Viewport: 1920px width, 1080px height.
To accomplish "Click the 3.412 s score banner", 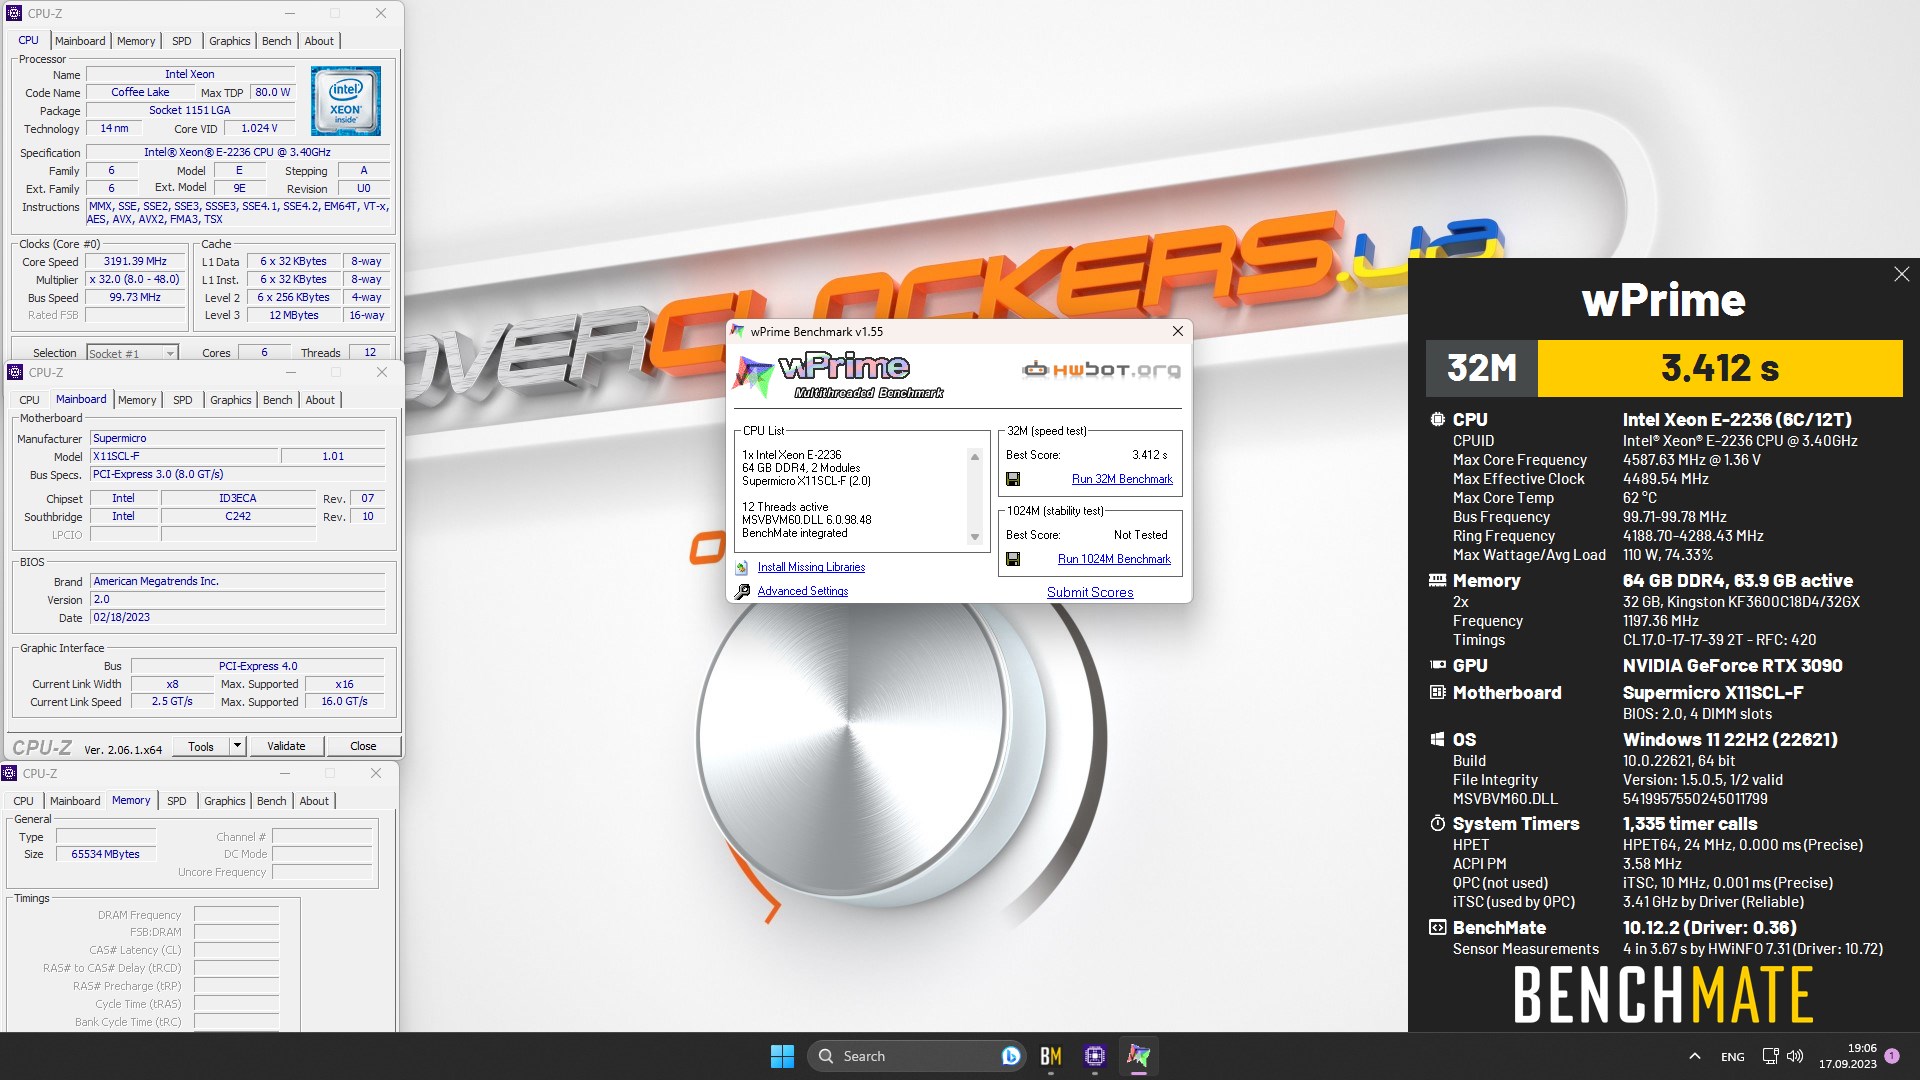I will click(1719, 368).
